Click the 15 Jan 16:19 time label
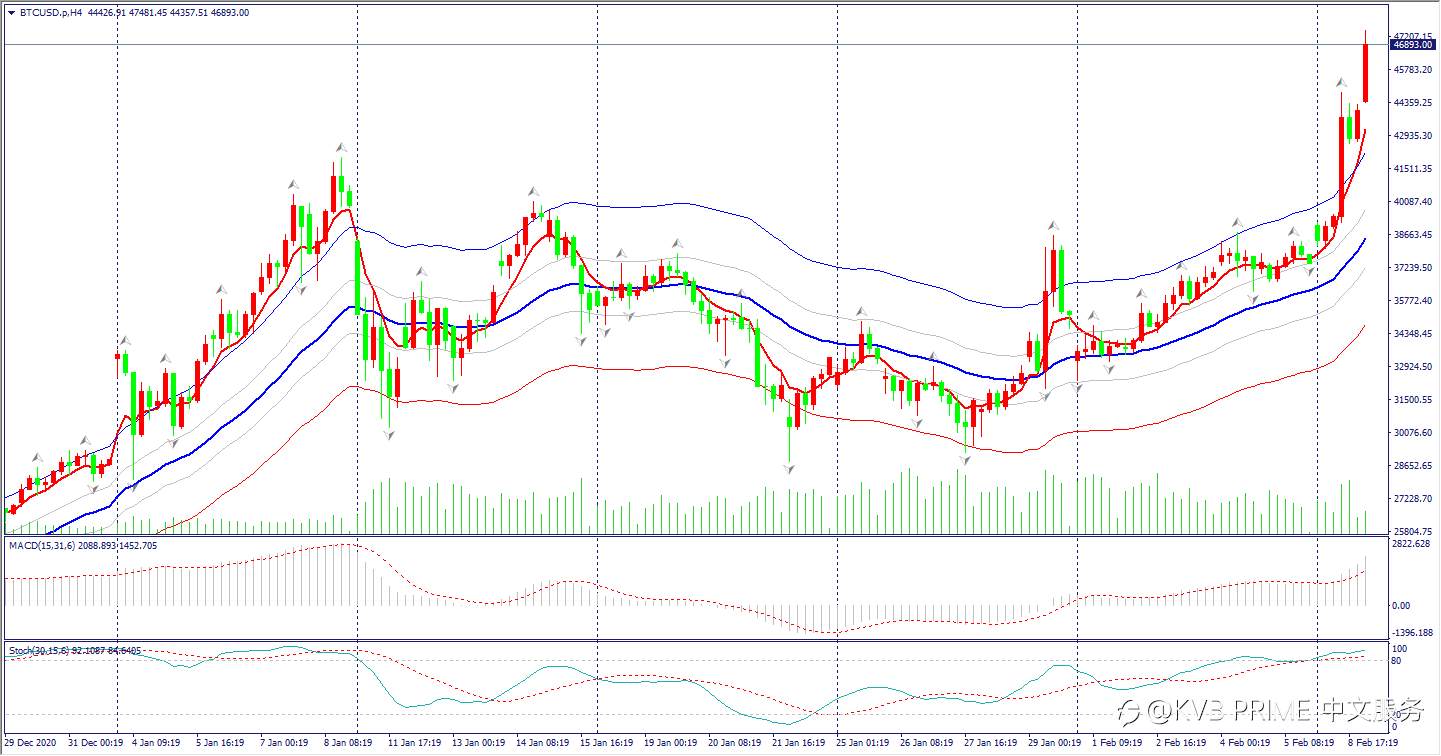1441x756 pixels. point(606,743)
